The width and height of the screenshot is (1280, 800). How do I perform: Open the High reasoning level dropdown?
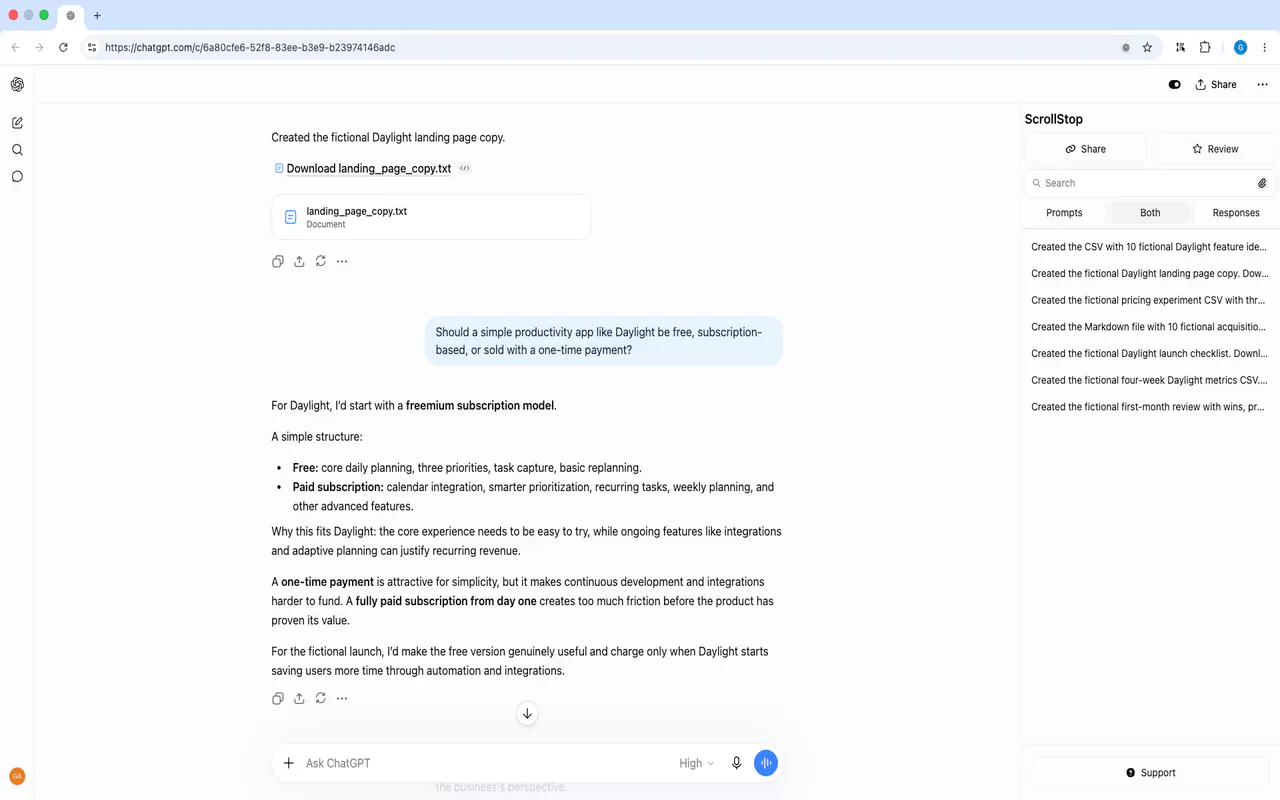(x=697, y=763)
